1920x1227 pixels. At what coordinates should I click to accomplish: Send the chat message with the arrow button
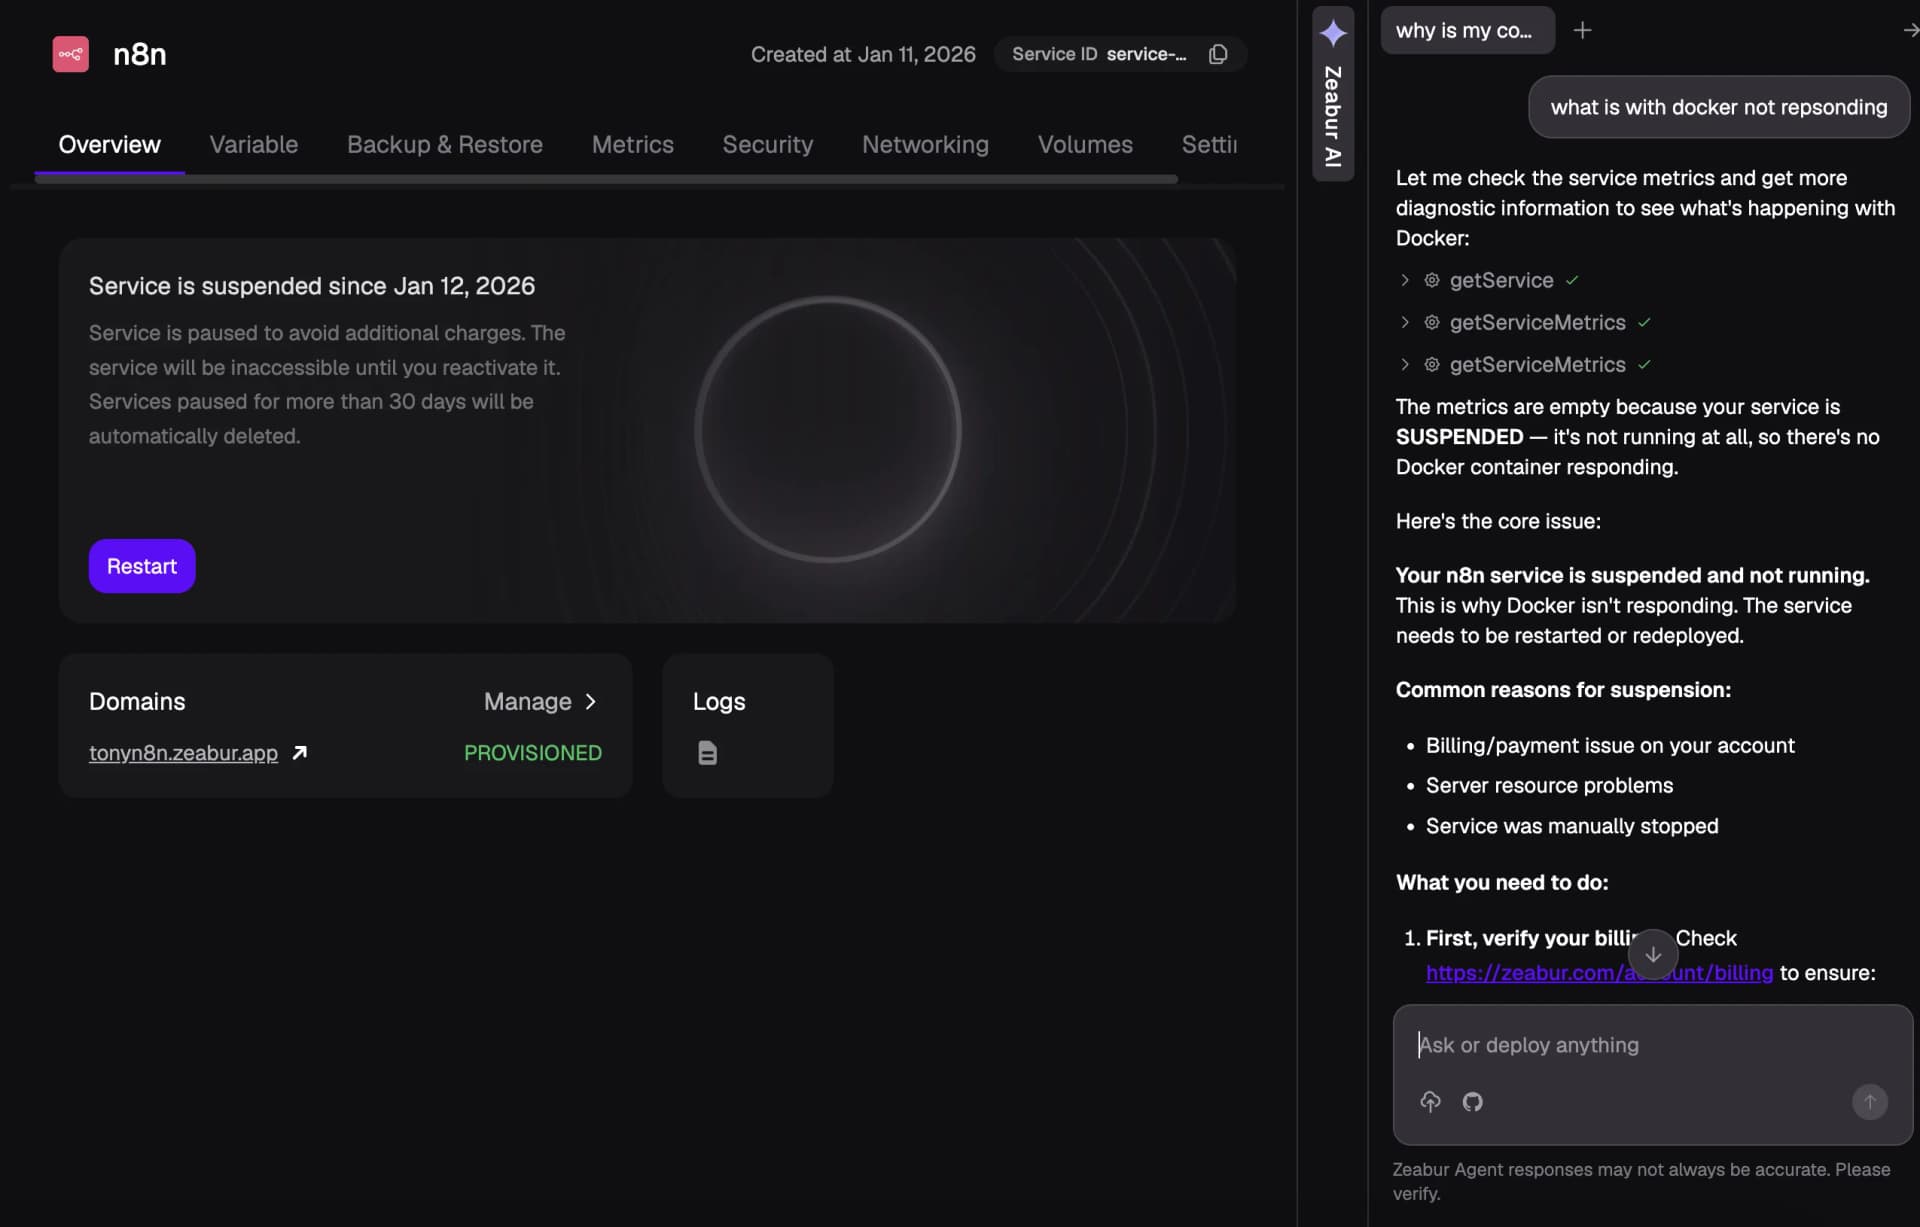(x=1869, y=1101)
